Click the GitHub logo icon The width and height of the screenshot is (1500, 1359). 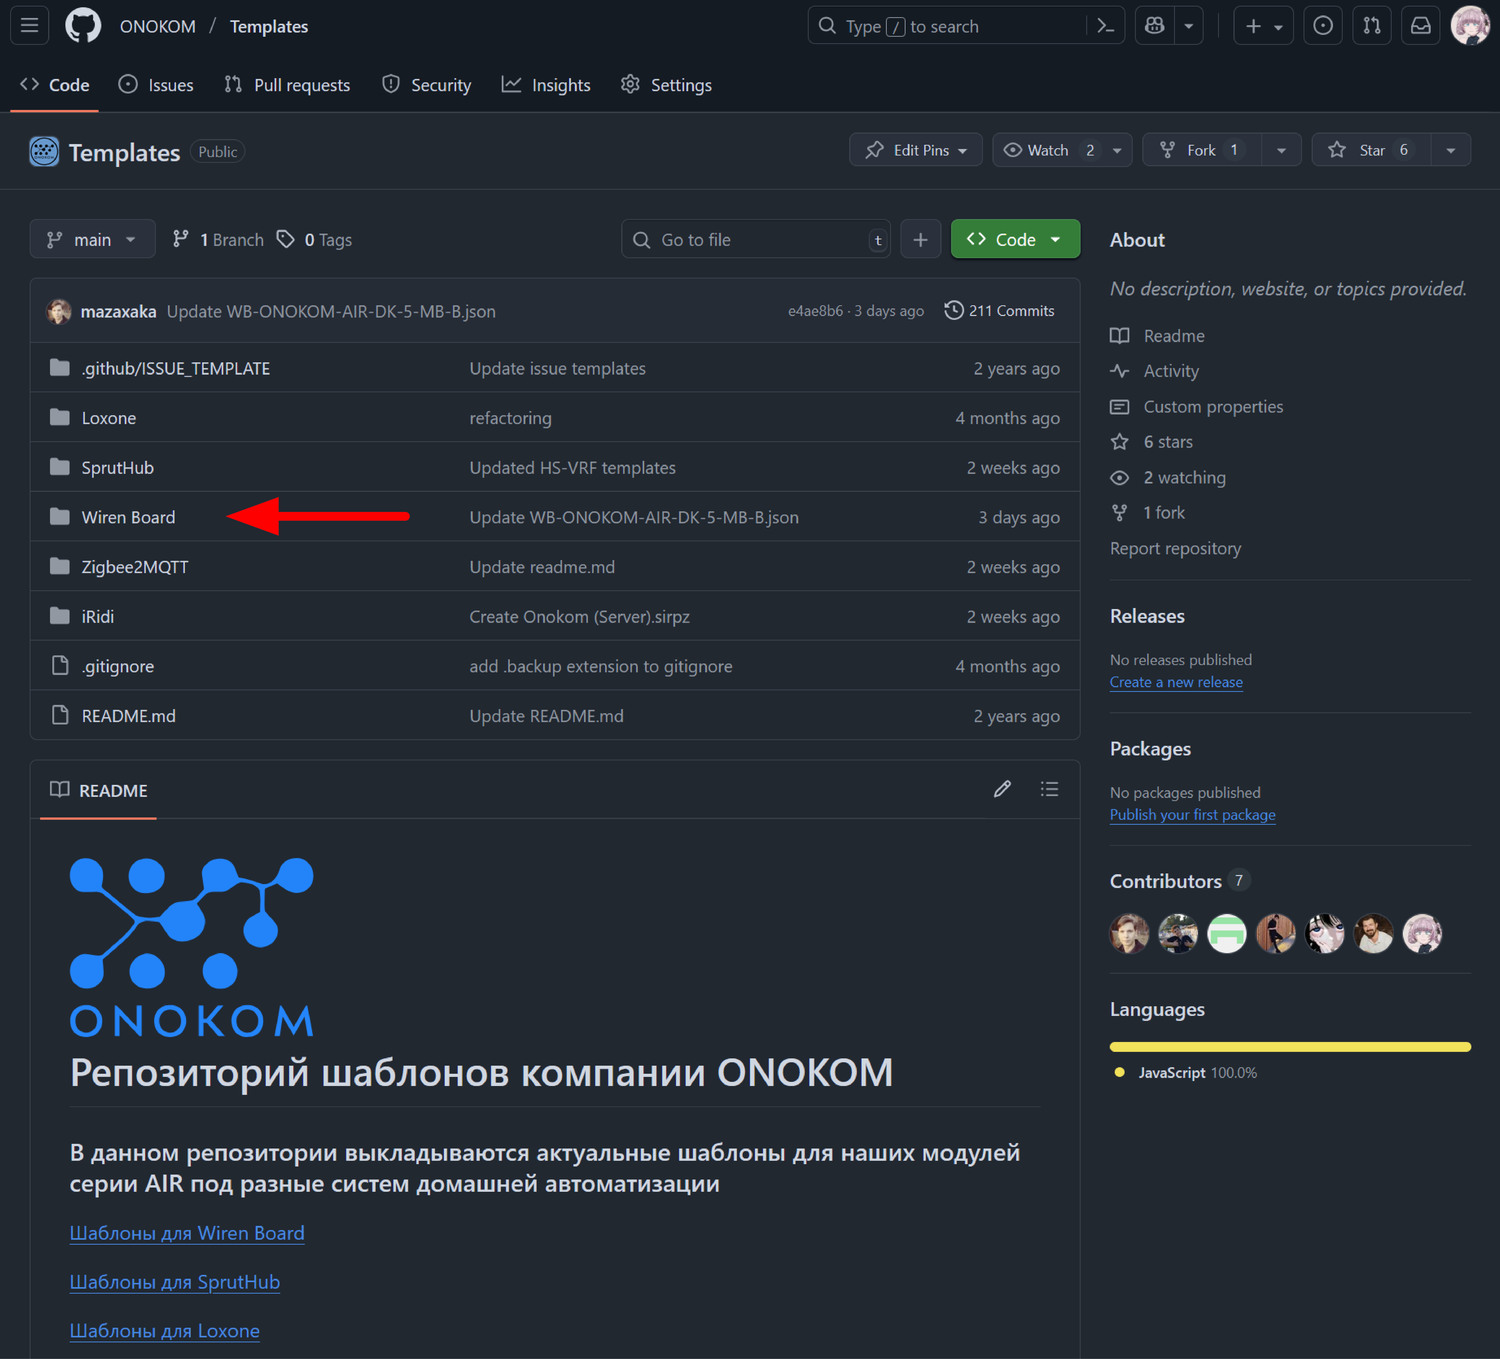(83, 26)
